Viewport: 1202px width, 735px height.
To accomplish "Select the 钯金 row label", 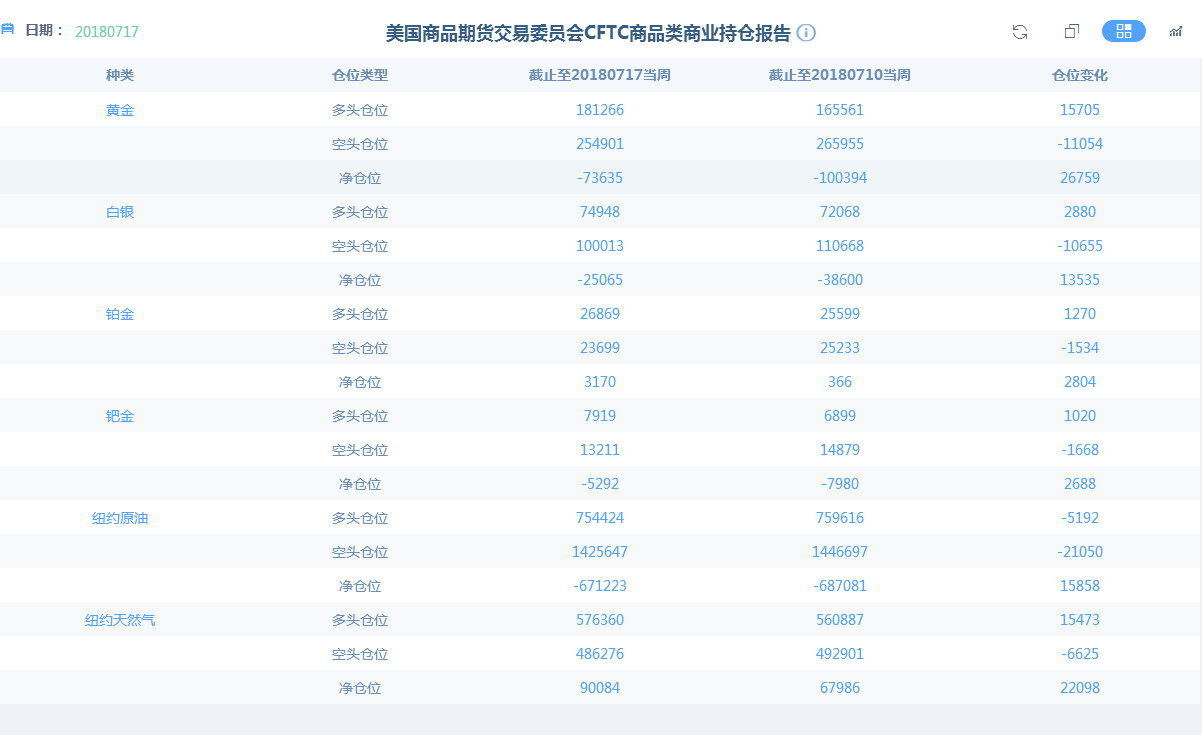I will [120, 416].
